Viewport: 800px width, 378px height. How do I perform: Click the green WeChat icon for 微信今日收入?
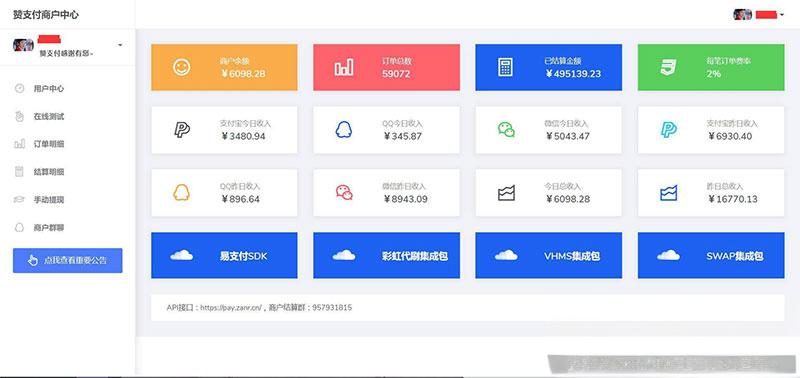[506, 130]
